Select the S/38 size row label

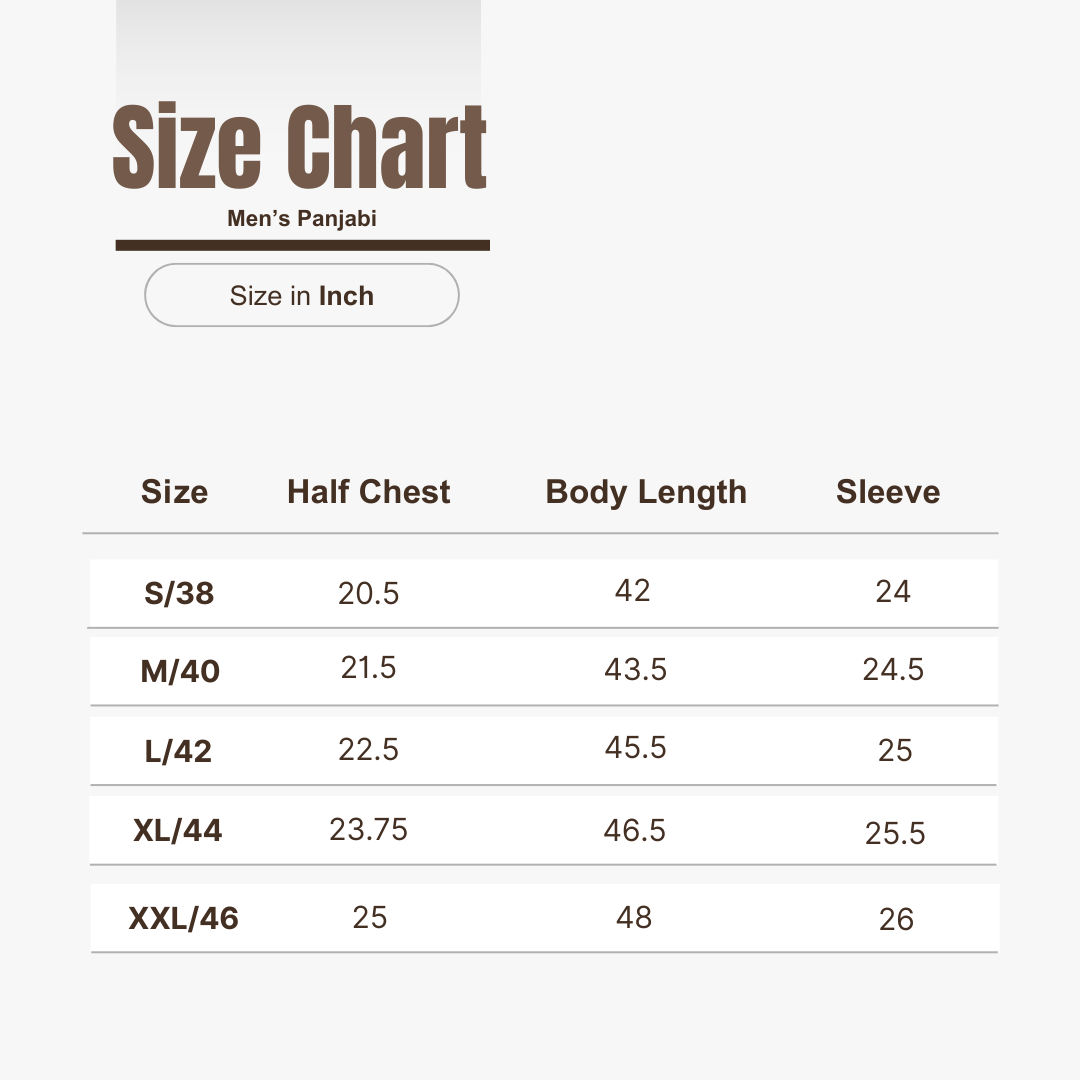[x=180, y=594]
